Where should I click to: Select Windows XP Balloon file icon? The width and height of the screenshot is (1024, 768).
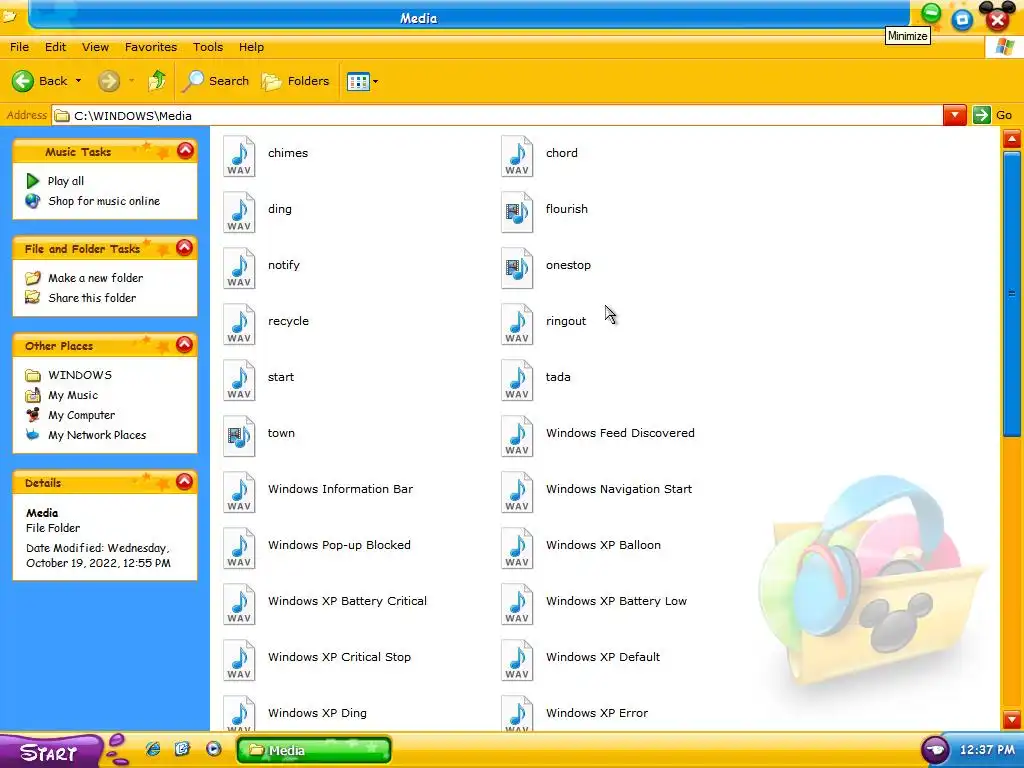pyautogui.click(x=517, y=548)
